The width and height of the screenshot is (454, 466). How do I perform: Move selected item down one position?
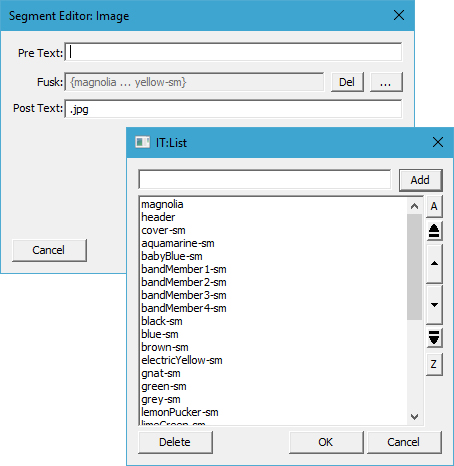[434, 305]
